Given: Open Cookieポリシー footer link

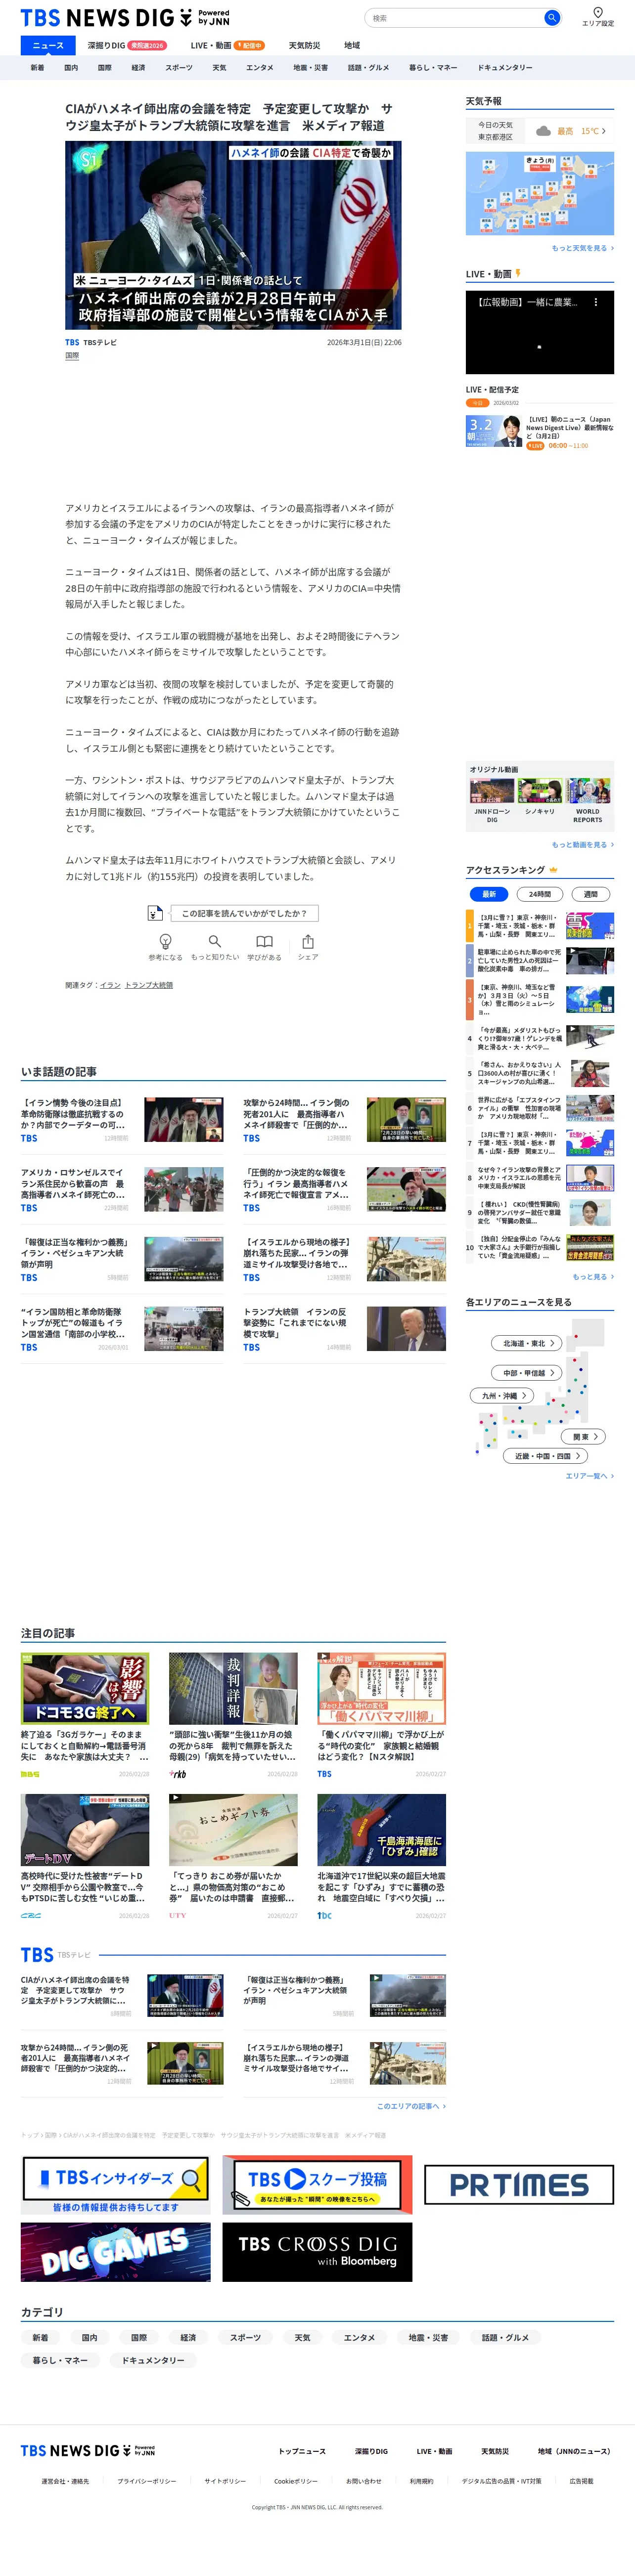Looking at the screenshot, I should click(296, 2481).
